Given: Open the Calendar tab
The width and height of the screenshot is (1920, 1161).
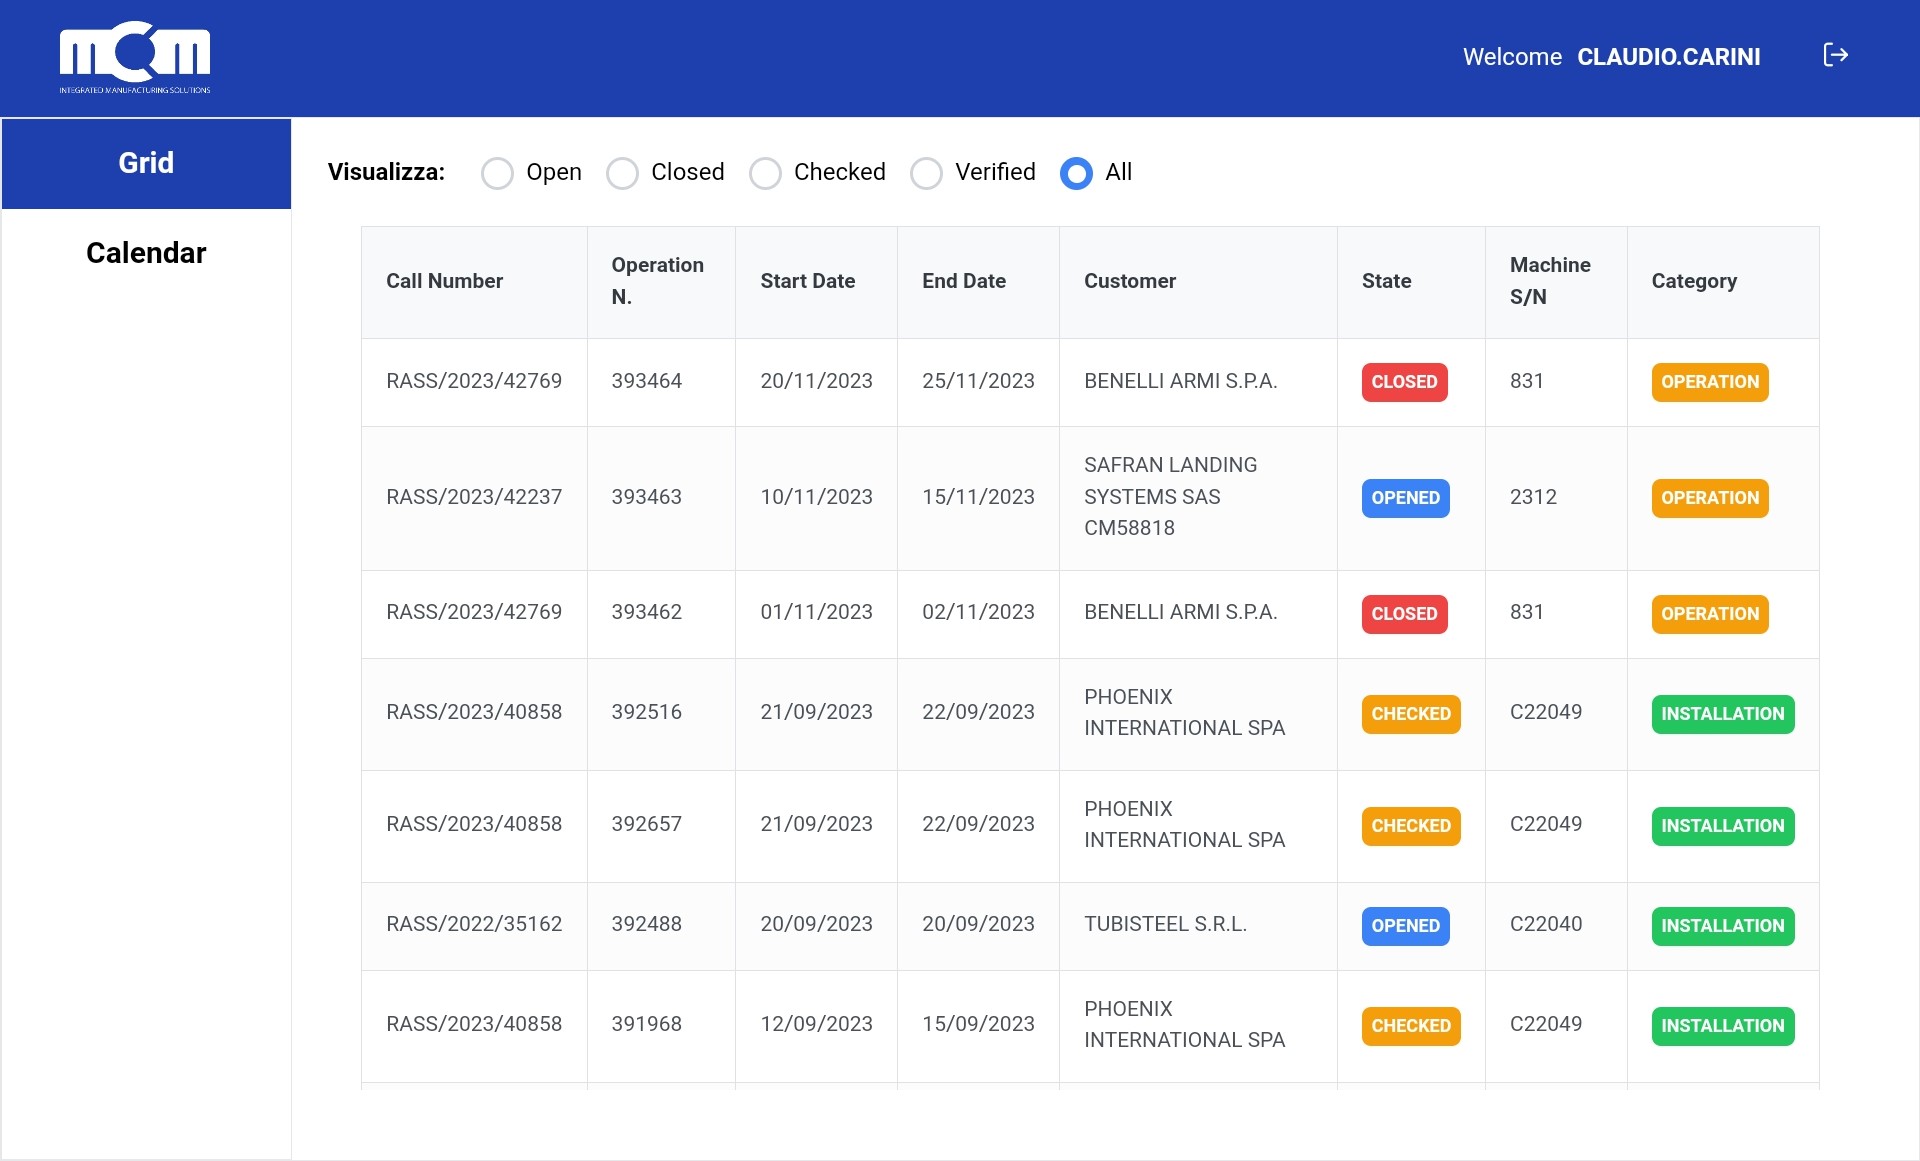Looking at the screenshot, I should (x=146, y=253).
